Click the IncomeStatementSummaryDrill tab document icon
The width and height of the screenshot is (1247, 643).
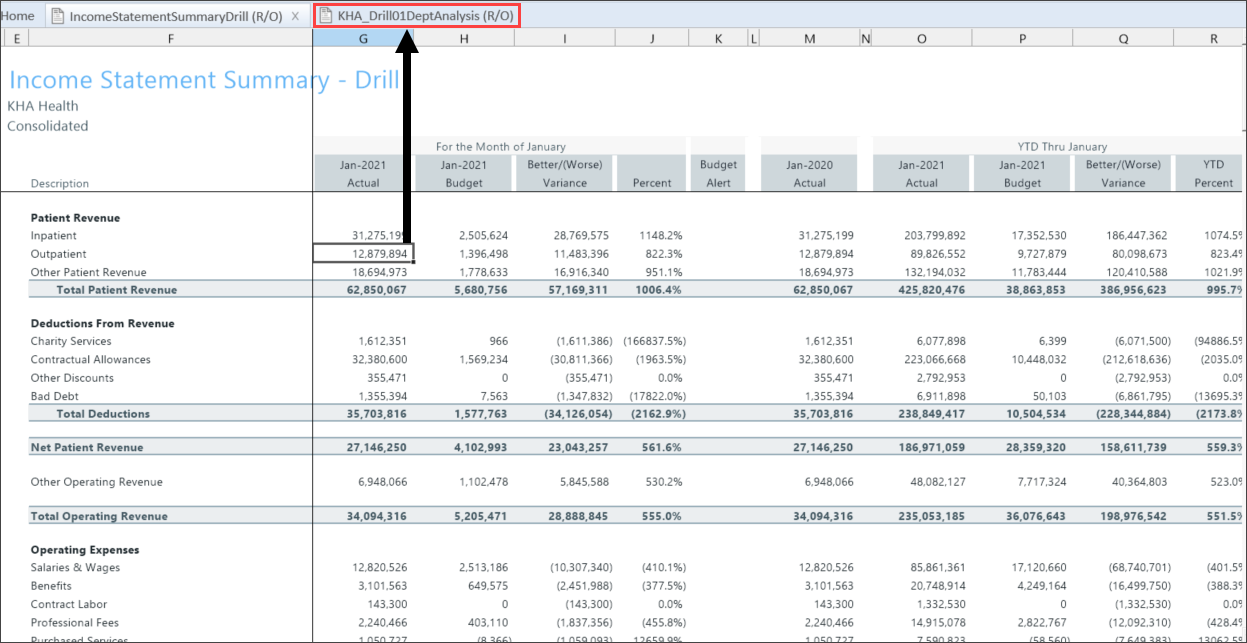coord(58,16)
